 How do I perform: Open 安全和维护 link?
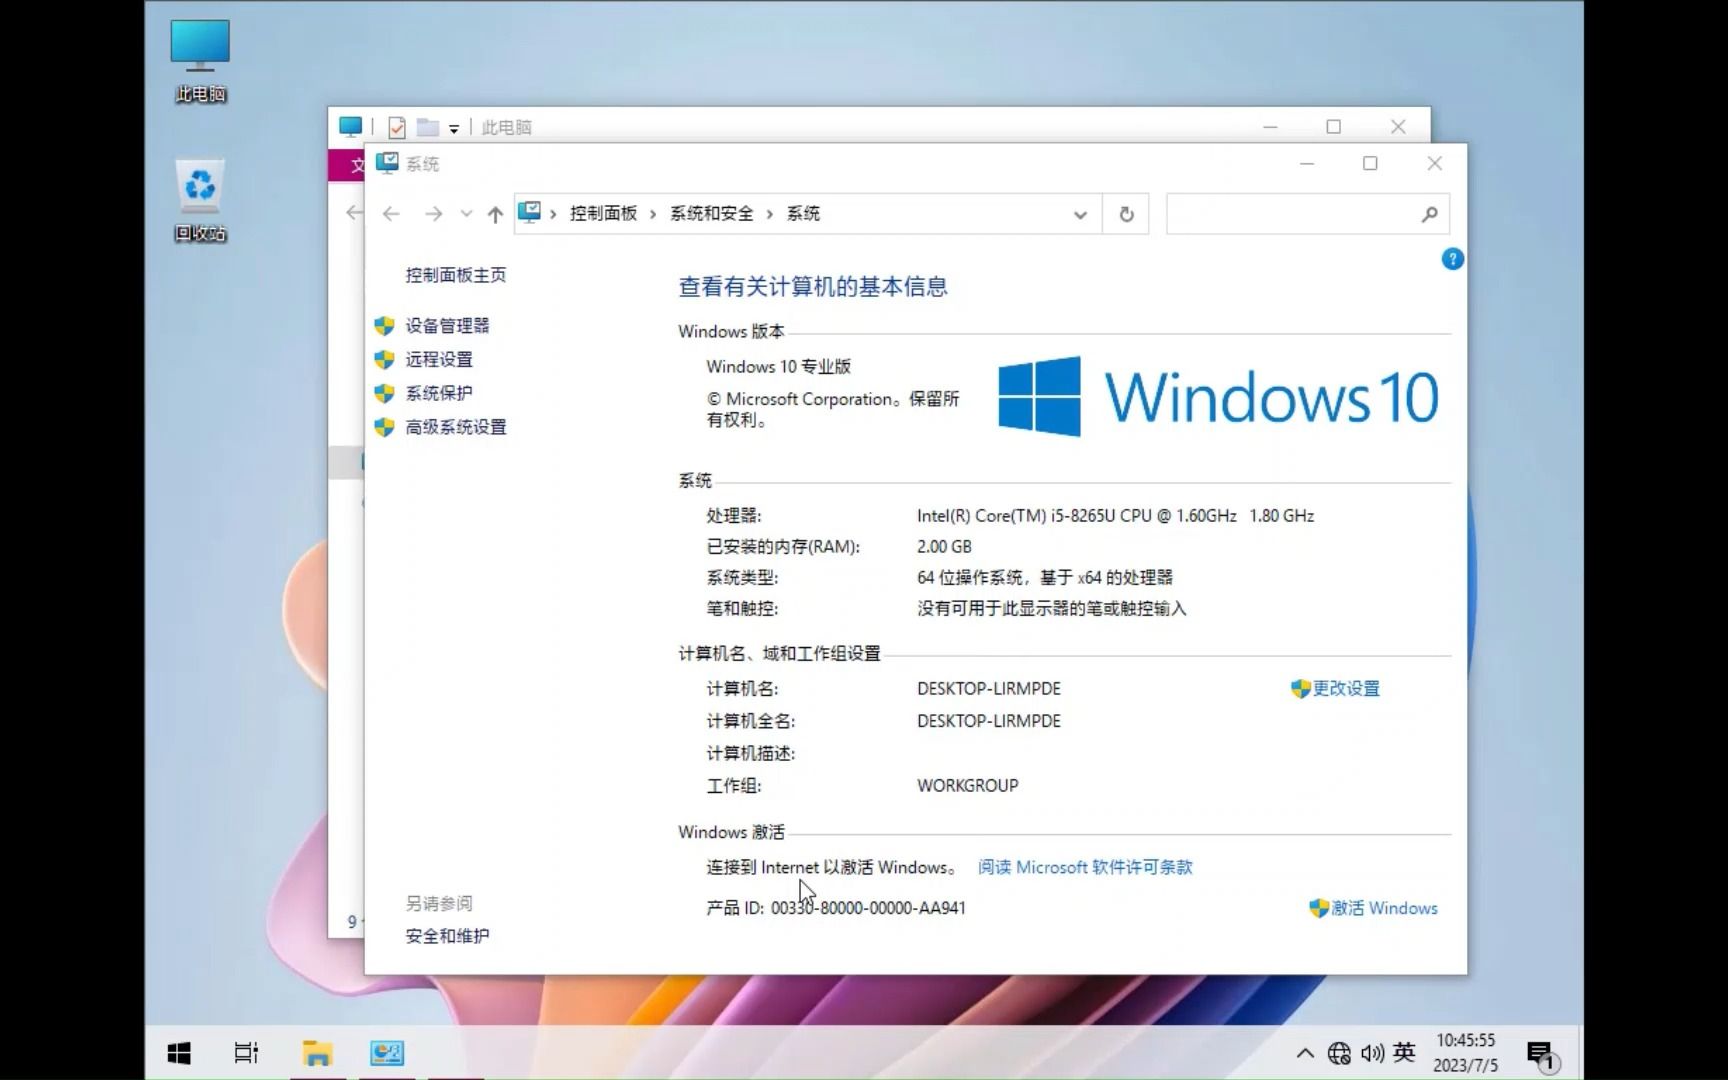pos(447,937)
